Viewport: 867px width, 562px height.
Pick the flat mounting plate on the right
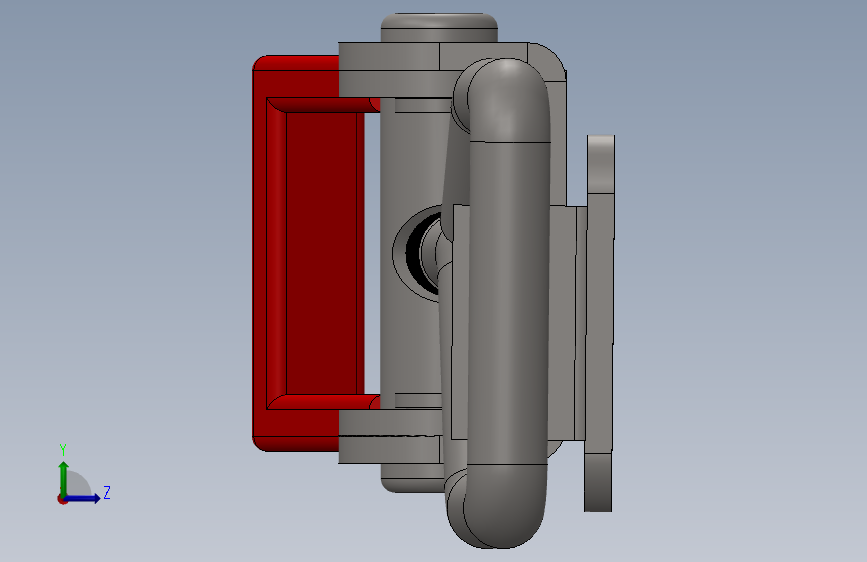point(599,324)
